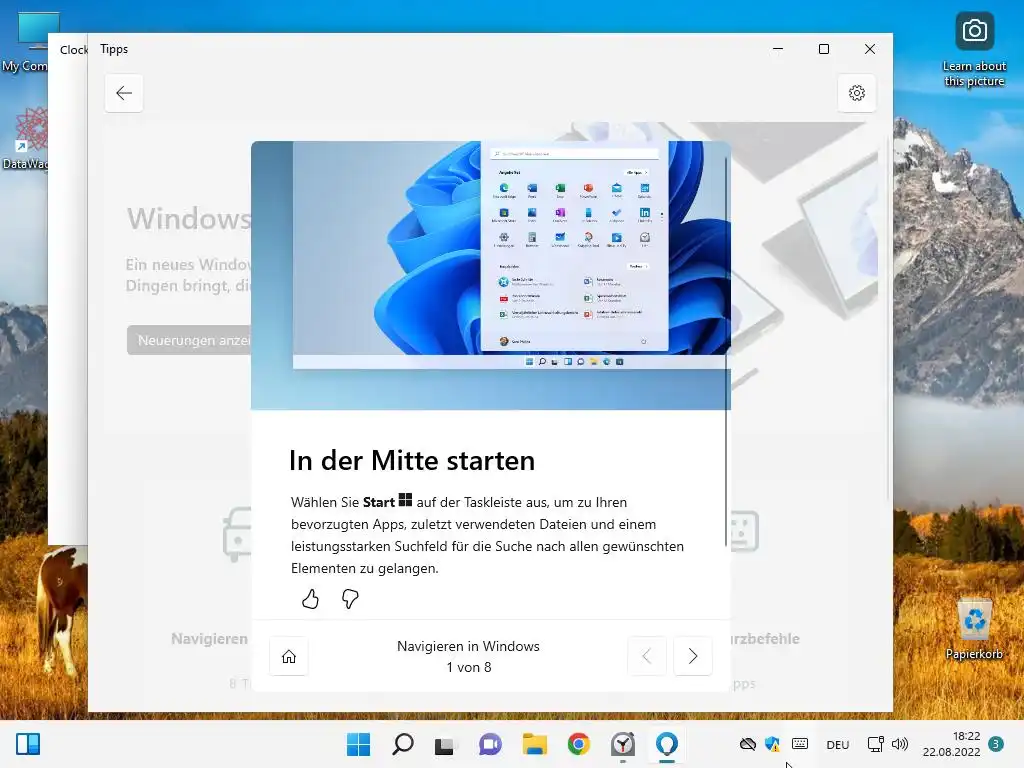The height and width of the screenshot is (768, 1024).
Task: Open Task View on the taskbar
Action: coord(445,744)
